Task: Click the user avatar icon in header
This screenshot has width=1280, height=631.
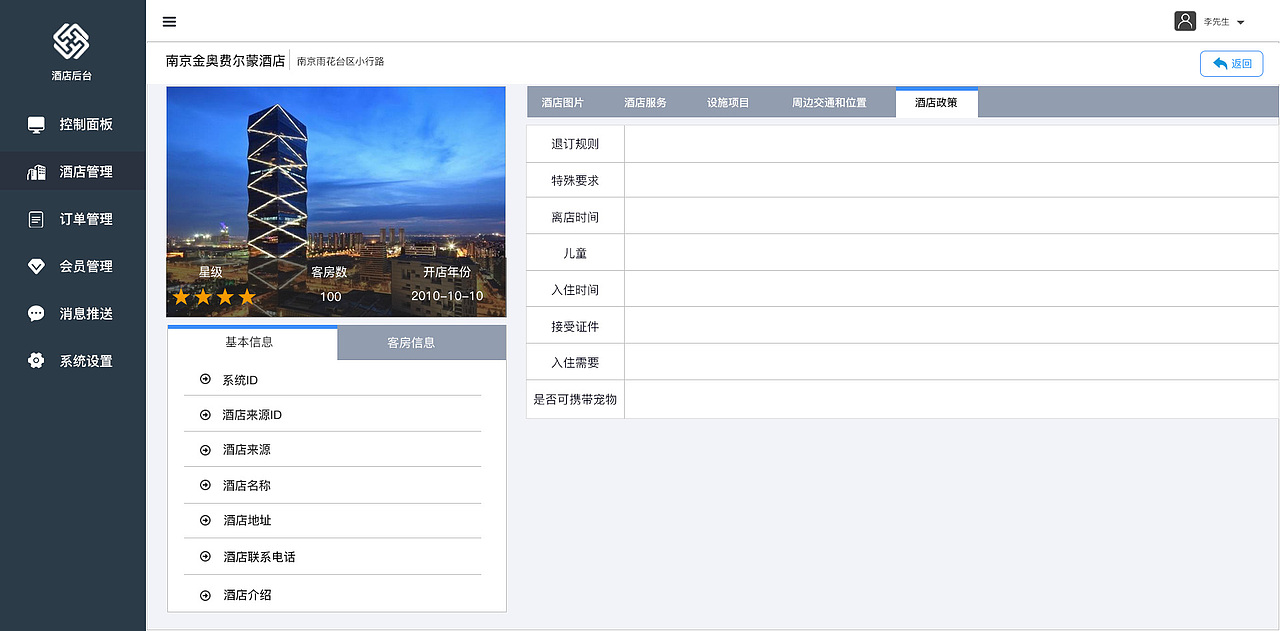Action: [x=1185, y=20]
